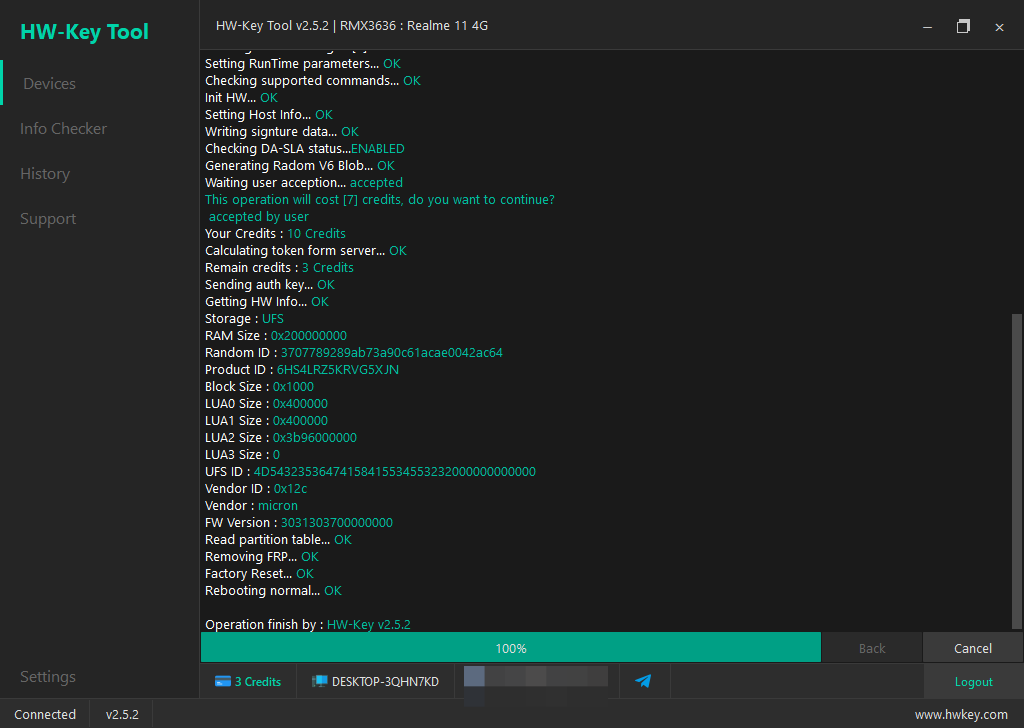The image size is (1024, 728).
Task: Log out using the Logout button
Action: pyautogui.click(x=973, y=682)
